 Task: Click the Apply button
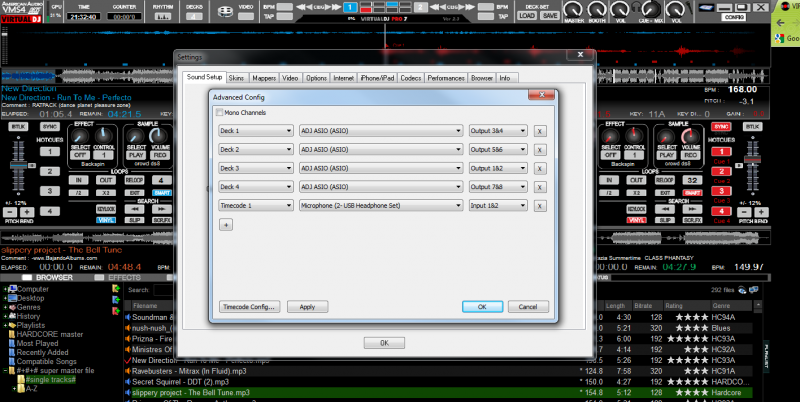point(308,307)
